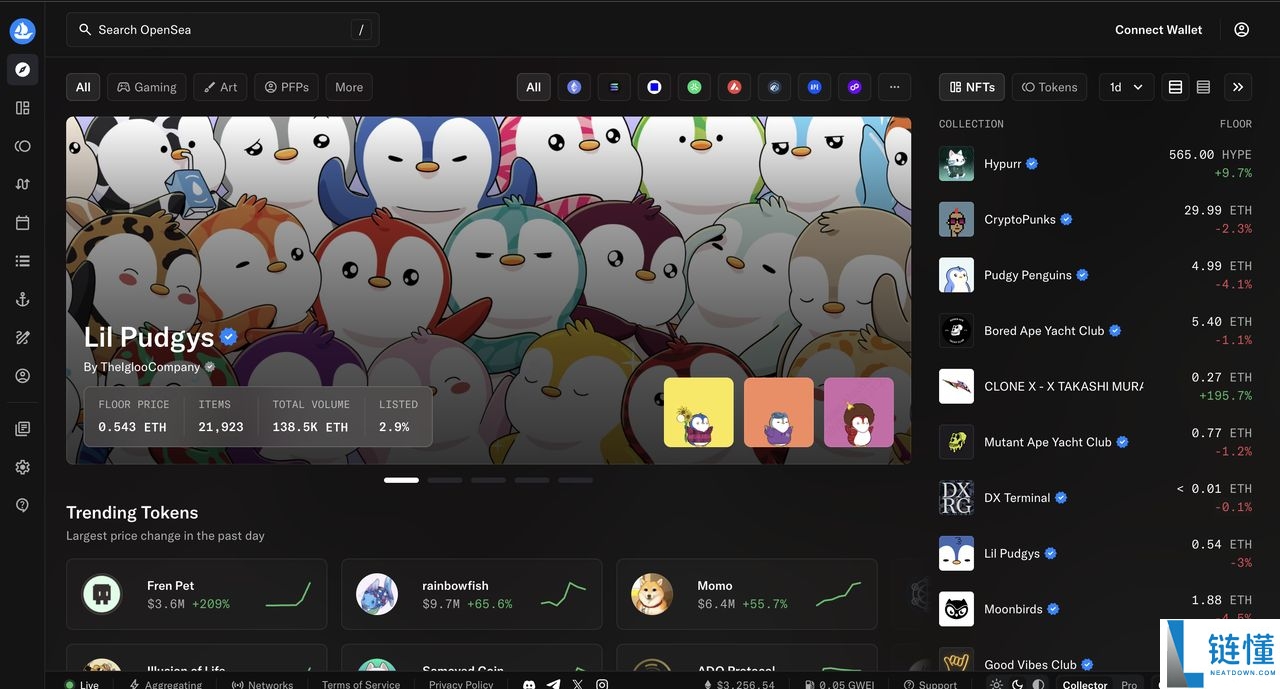1280x689 pixels.
Task: Select the Art category tab
Action: (x=221, y=87)
